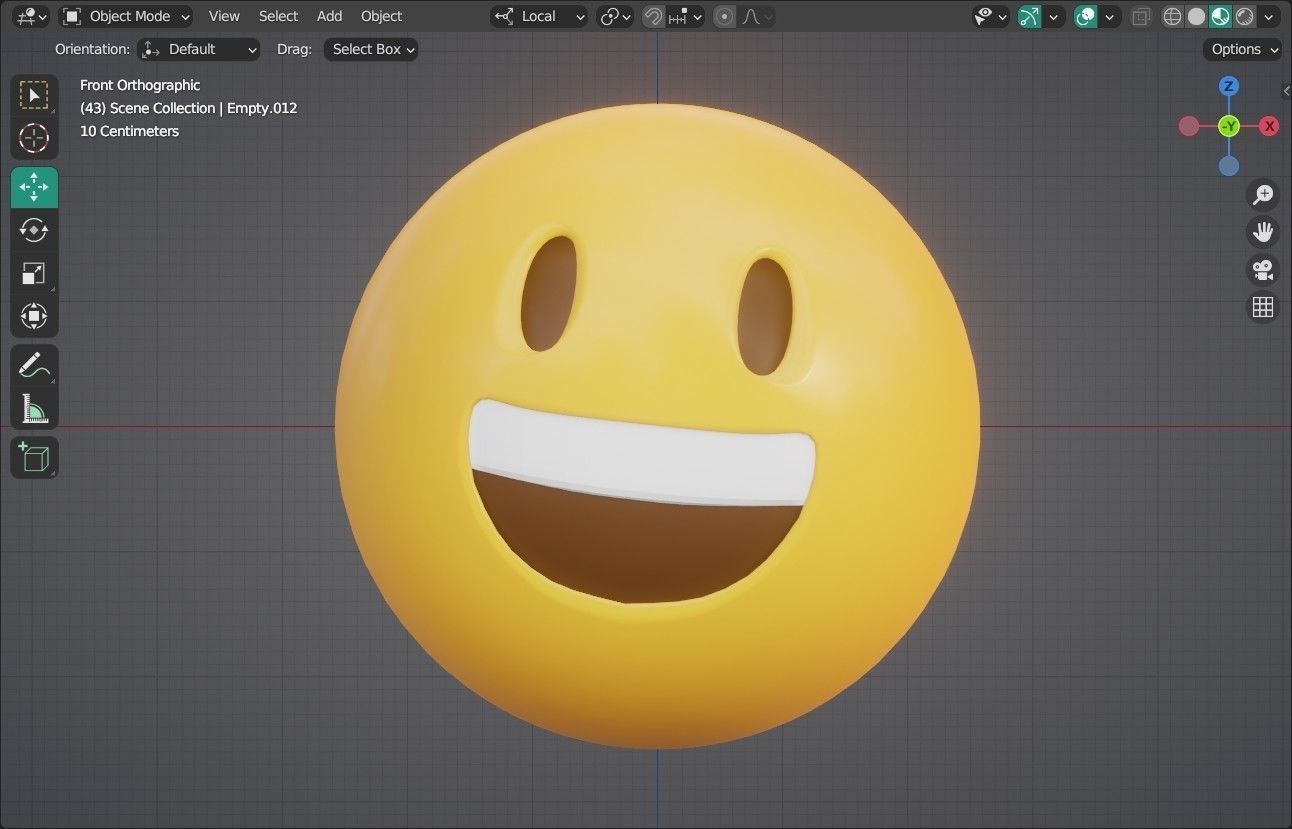Viewport: 1292px width, 829px height.
Task: Open the Orientation Default dropdown
Action: click(198, 49)
